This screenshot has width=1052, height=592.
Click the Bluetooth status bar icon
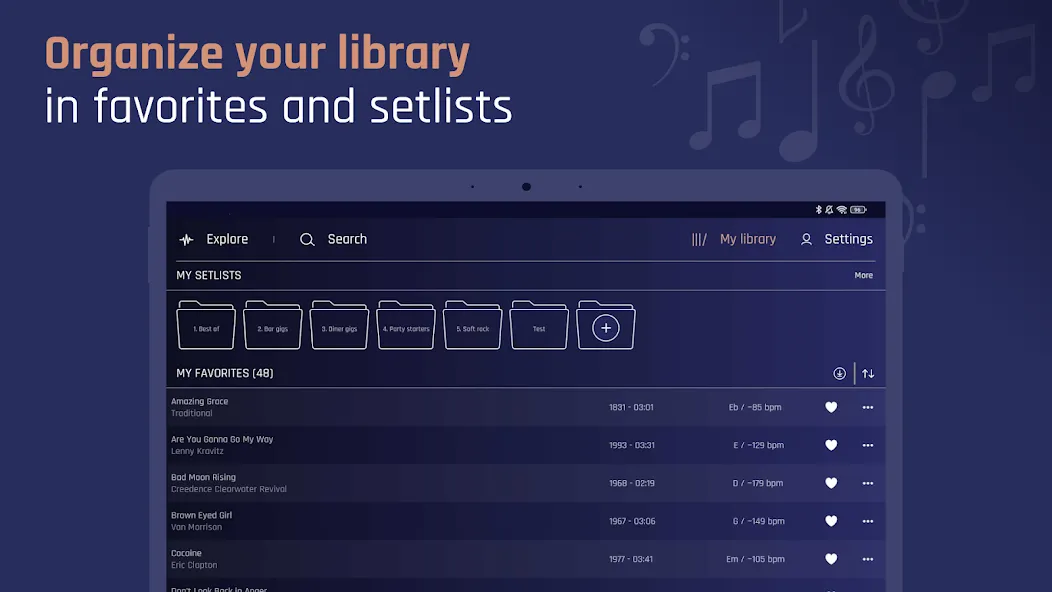coord(819,209)
